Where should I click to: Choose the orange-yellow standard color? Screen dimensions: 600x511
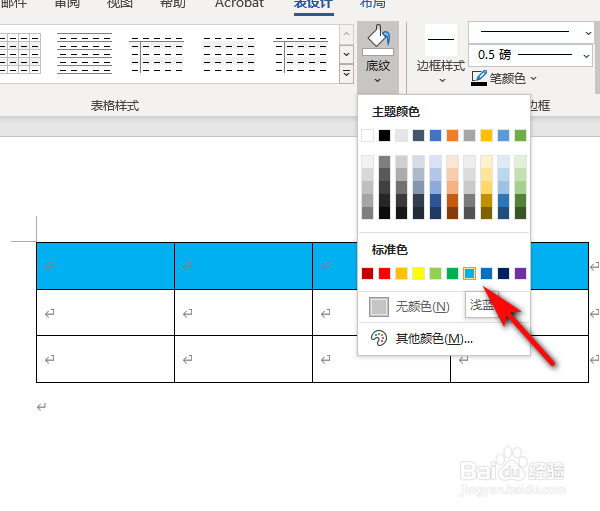401,273
